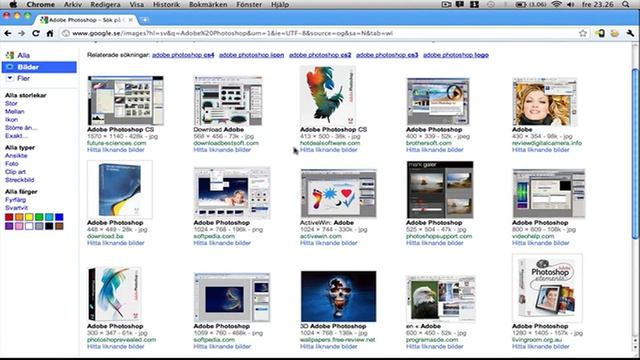Pick the yellow color filter swatch
The width and height of the screenshot is (640, 360).
tap(29, 217)
